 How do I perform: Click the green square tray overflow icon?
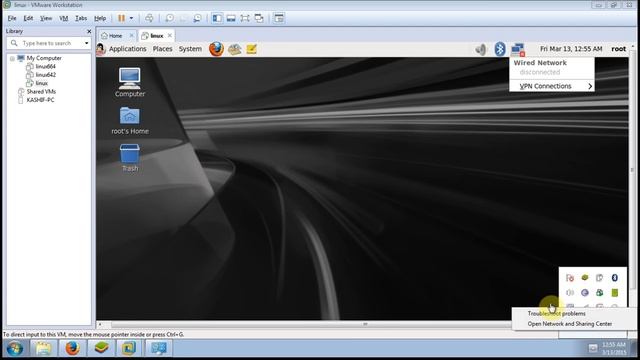(615, 293)
